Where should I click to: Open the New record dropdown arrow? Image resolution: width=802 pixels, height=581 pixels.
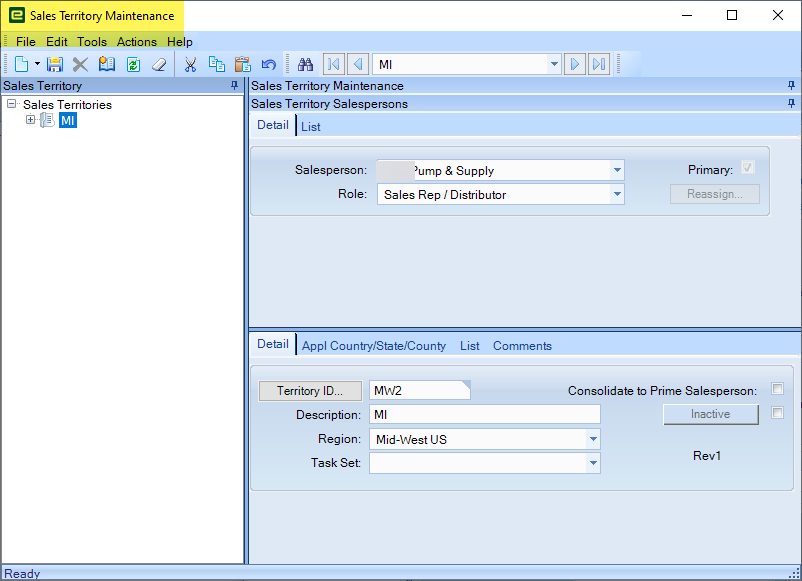(37, 64)
